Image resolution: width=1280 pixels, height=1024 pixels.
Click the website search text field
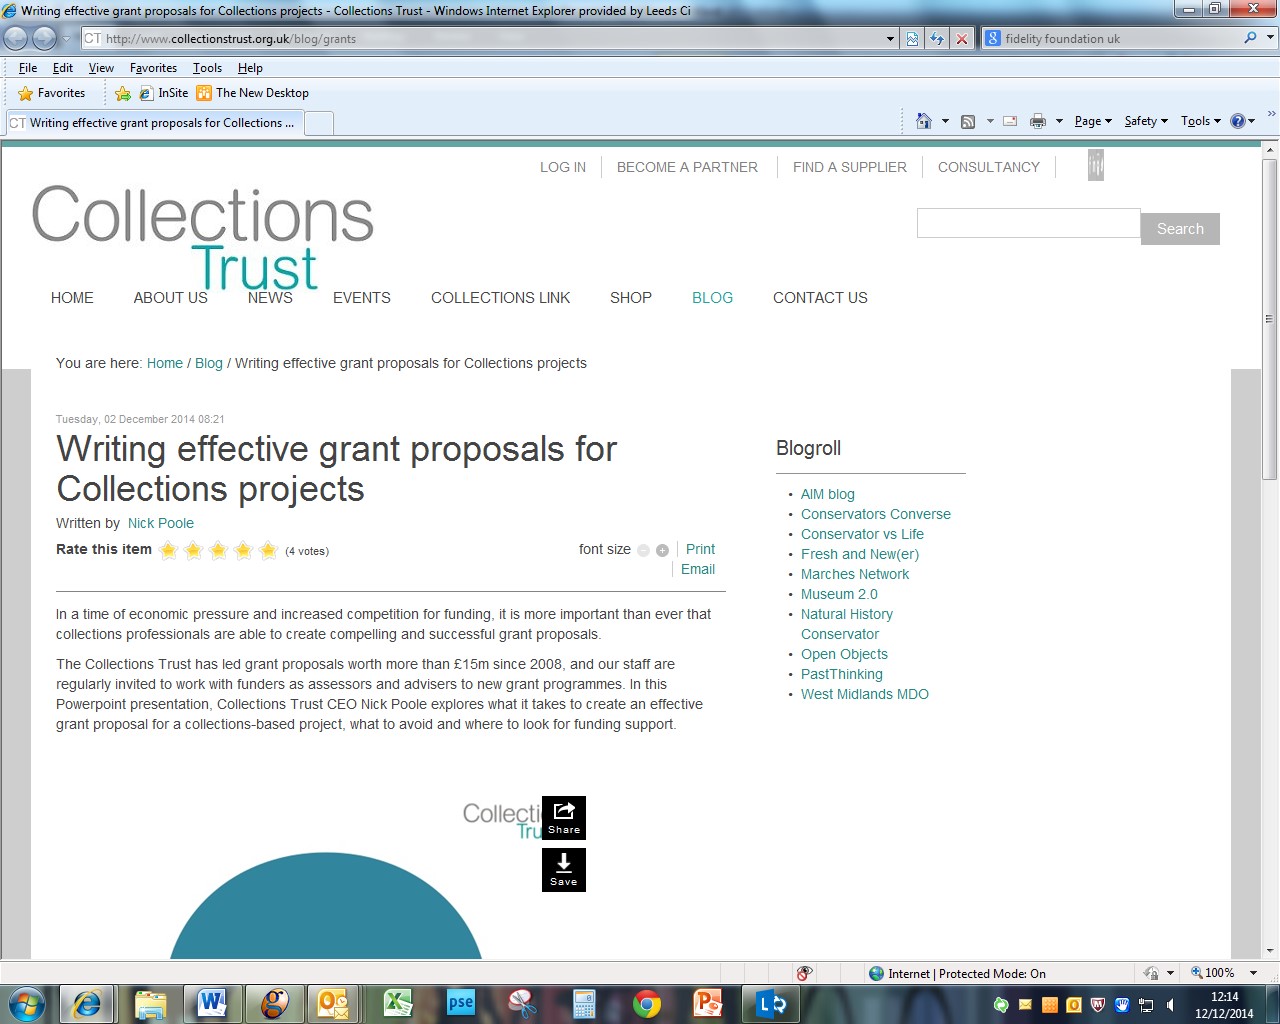click(x=1028, y=223)
